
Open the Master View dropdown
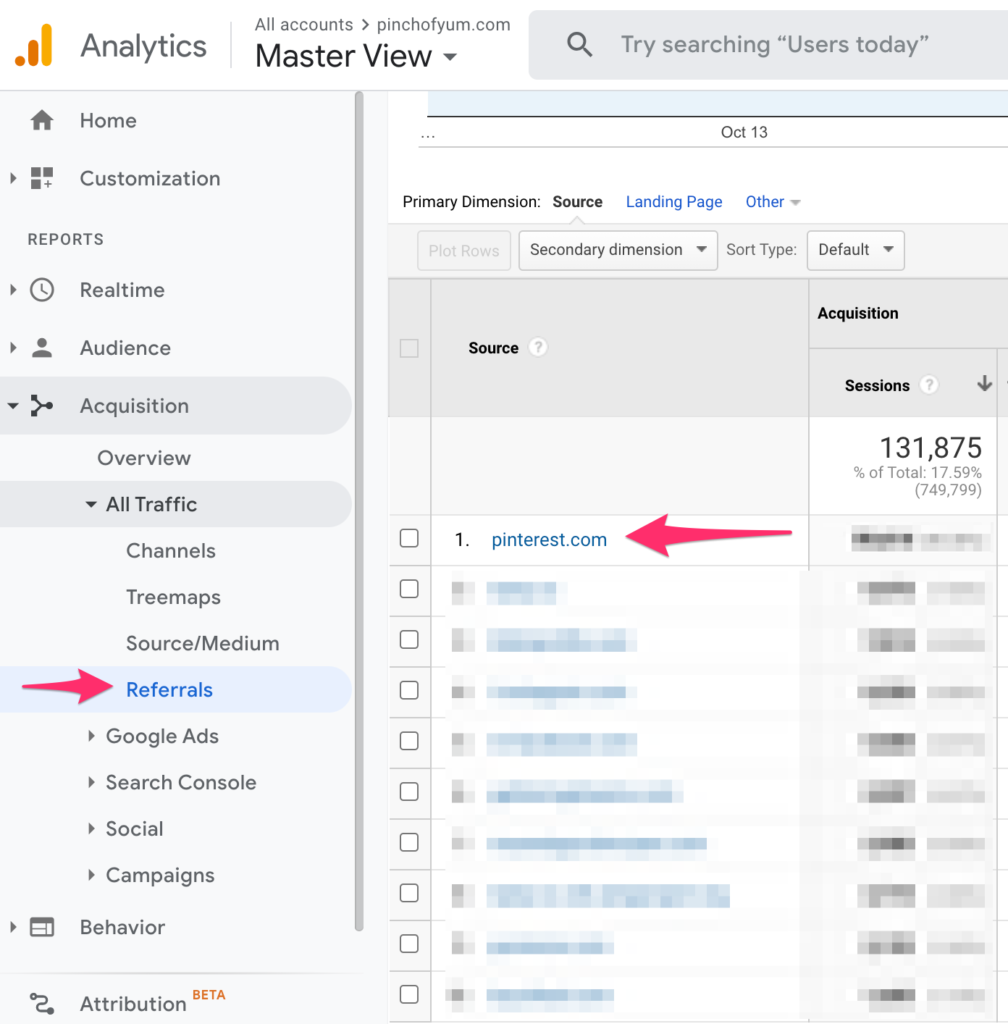pyautogui.click(x=356, y=56)
